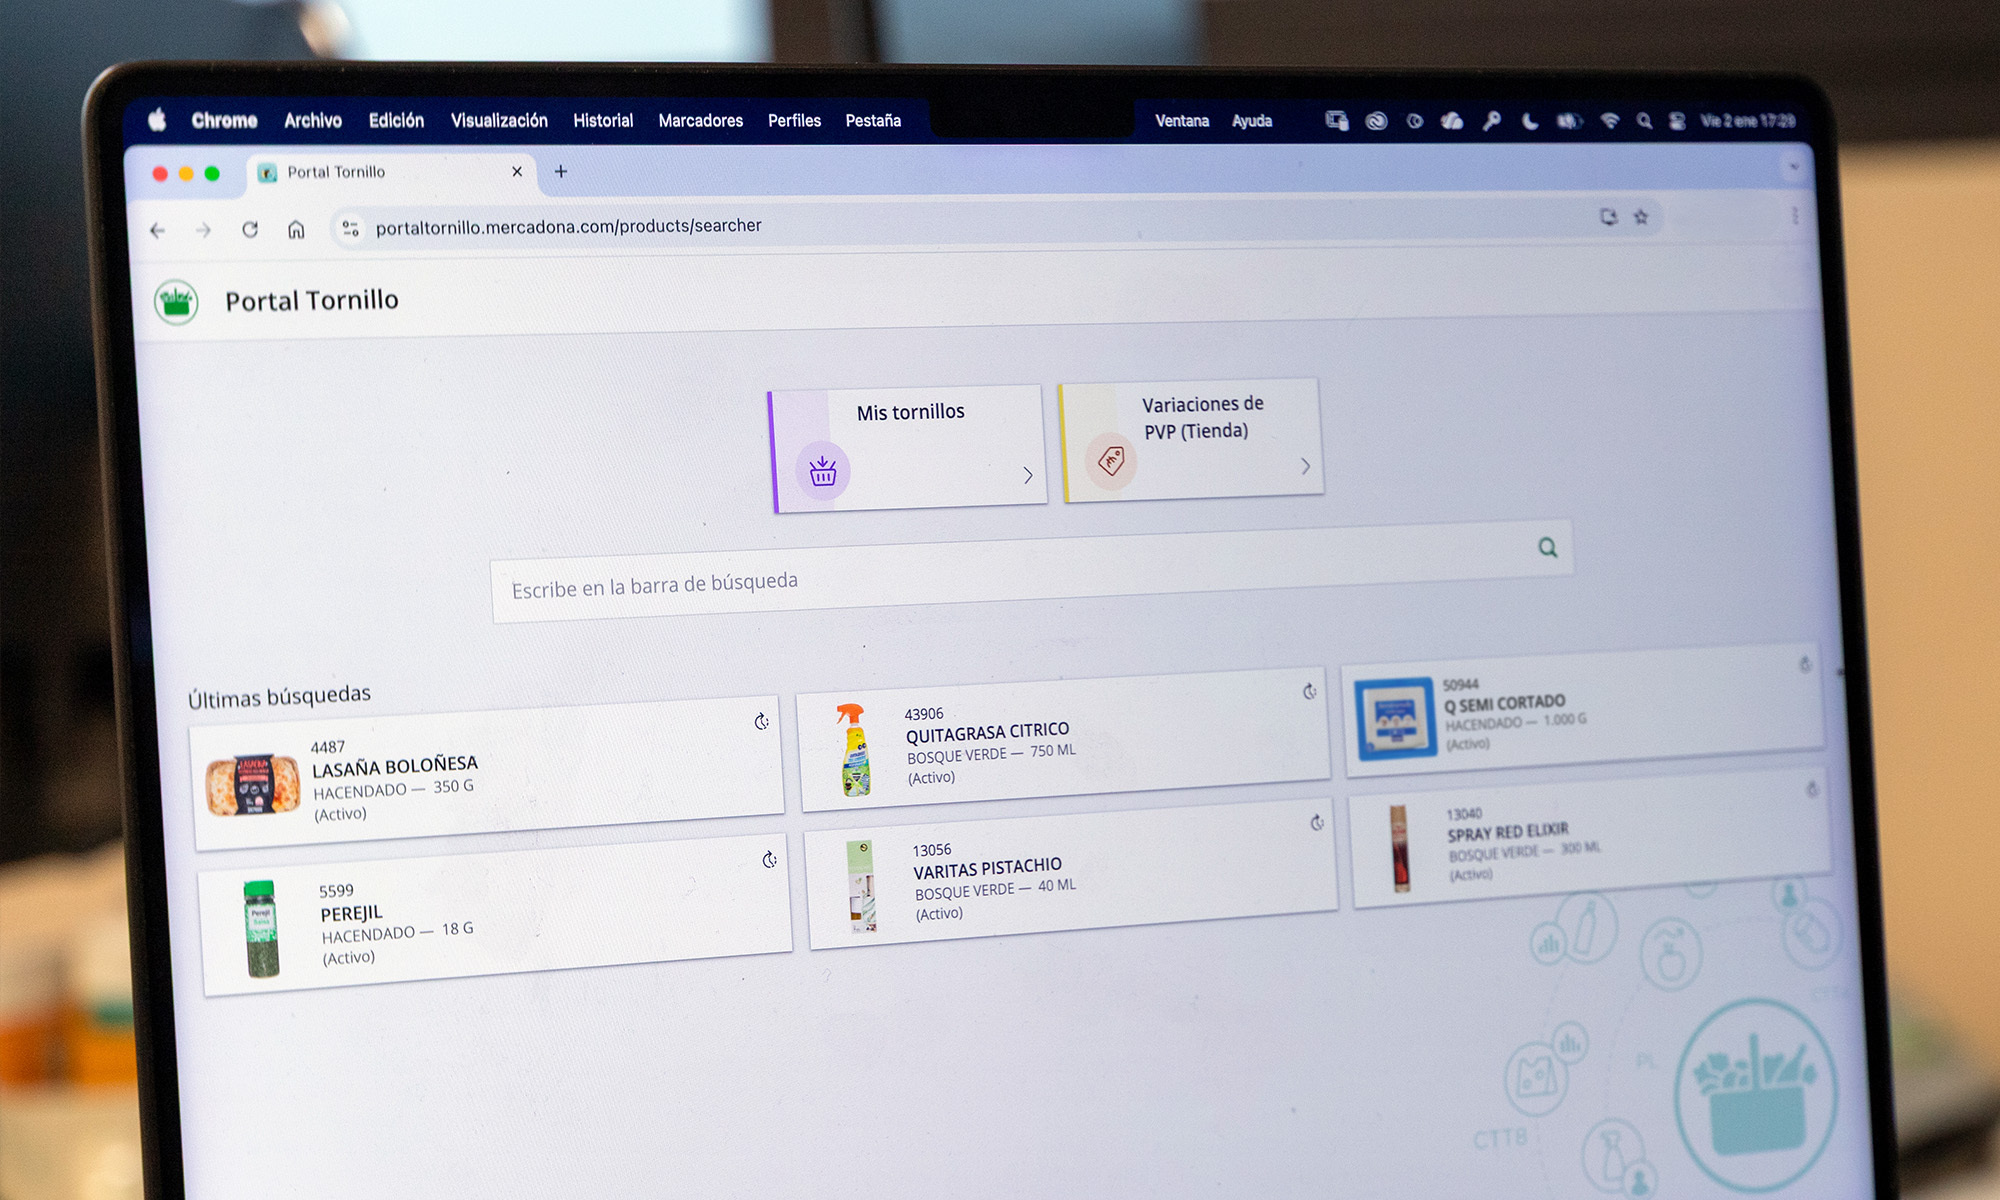Click the history icon on Lasaña Boloñesa card
2000x1200 pixels.
click(762, 721)
